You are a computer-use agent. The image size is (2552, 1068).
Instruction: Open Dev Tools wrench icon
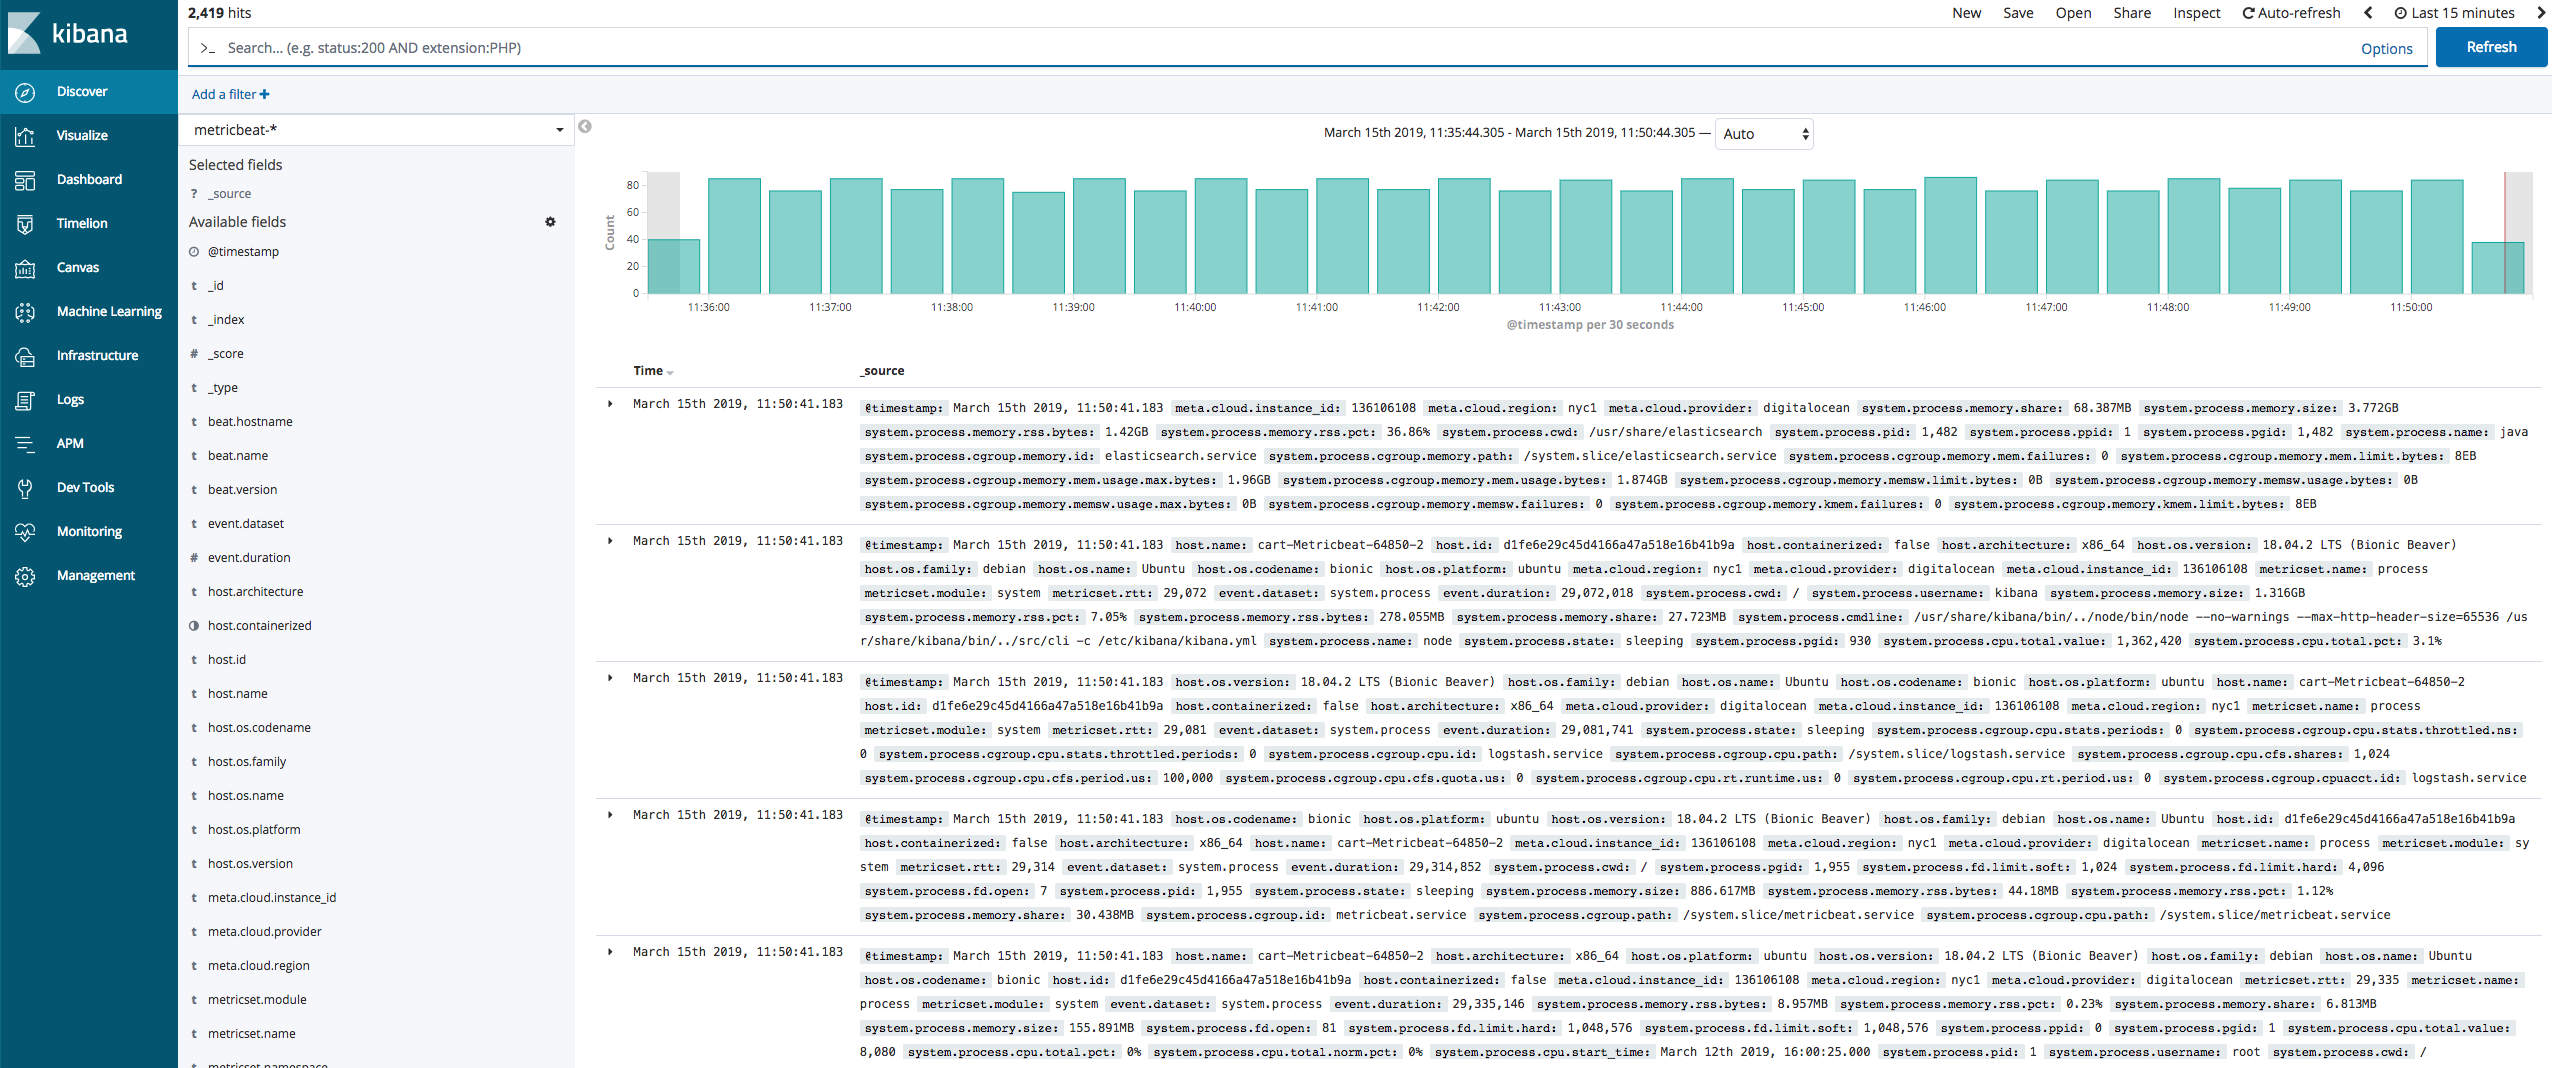coord(25,488)
